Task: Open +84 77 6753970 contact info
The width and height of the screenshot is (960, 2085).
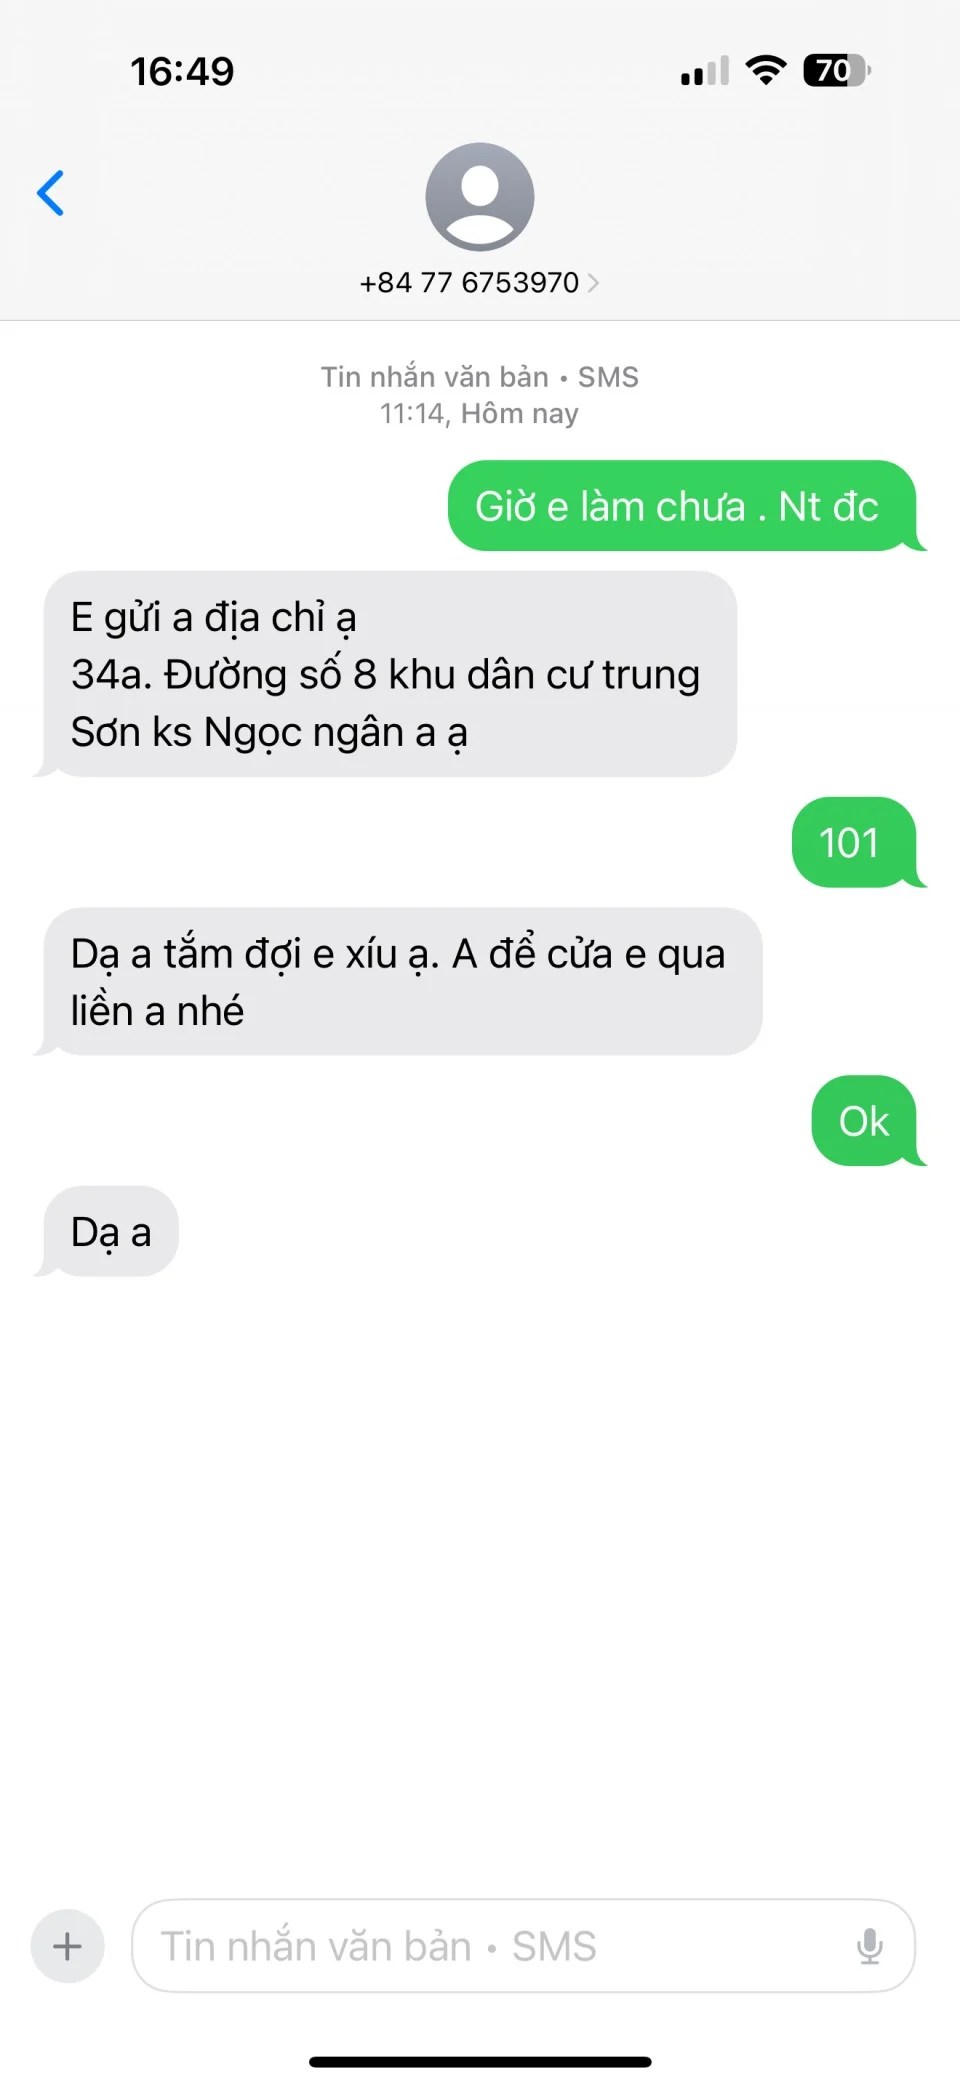Action: [x=469, y=283]
